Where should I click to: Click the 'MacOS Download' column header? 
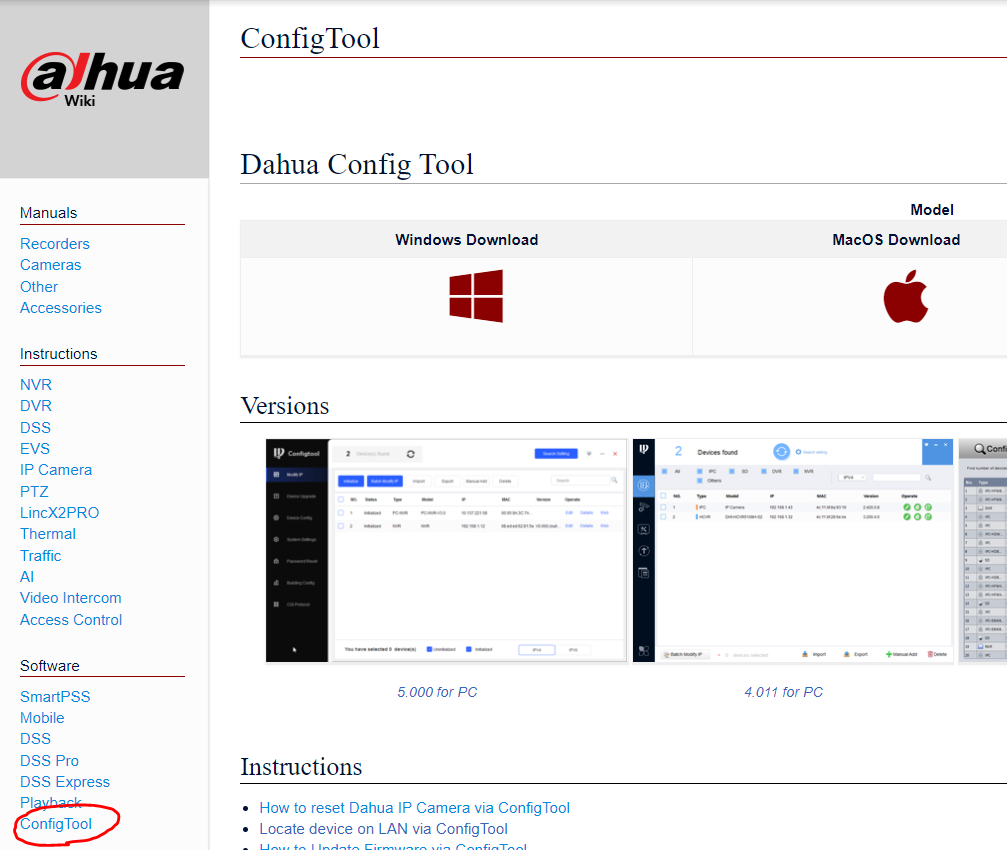click(897, 239)
